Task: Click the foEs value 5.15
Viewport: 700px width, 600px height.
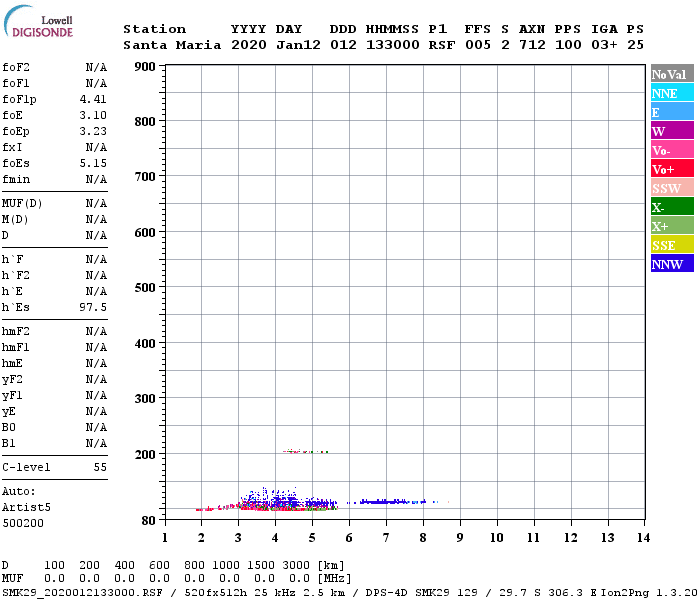Action: click(93, 163)
